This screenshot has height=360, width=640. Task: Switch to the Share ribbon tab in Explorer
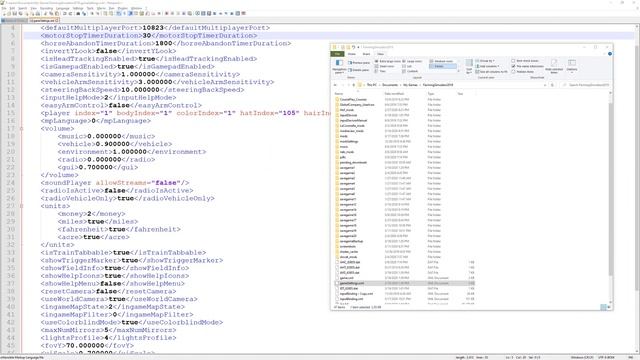366,54
